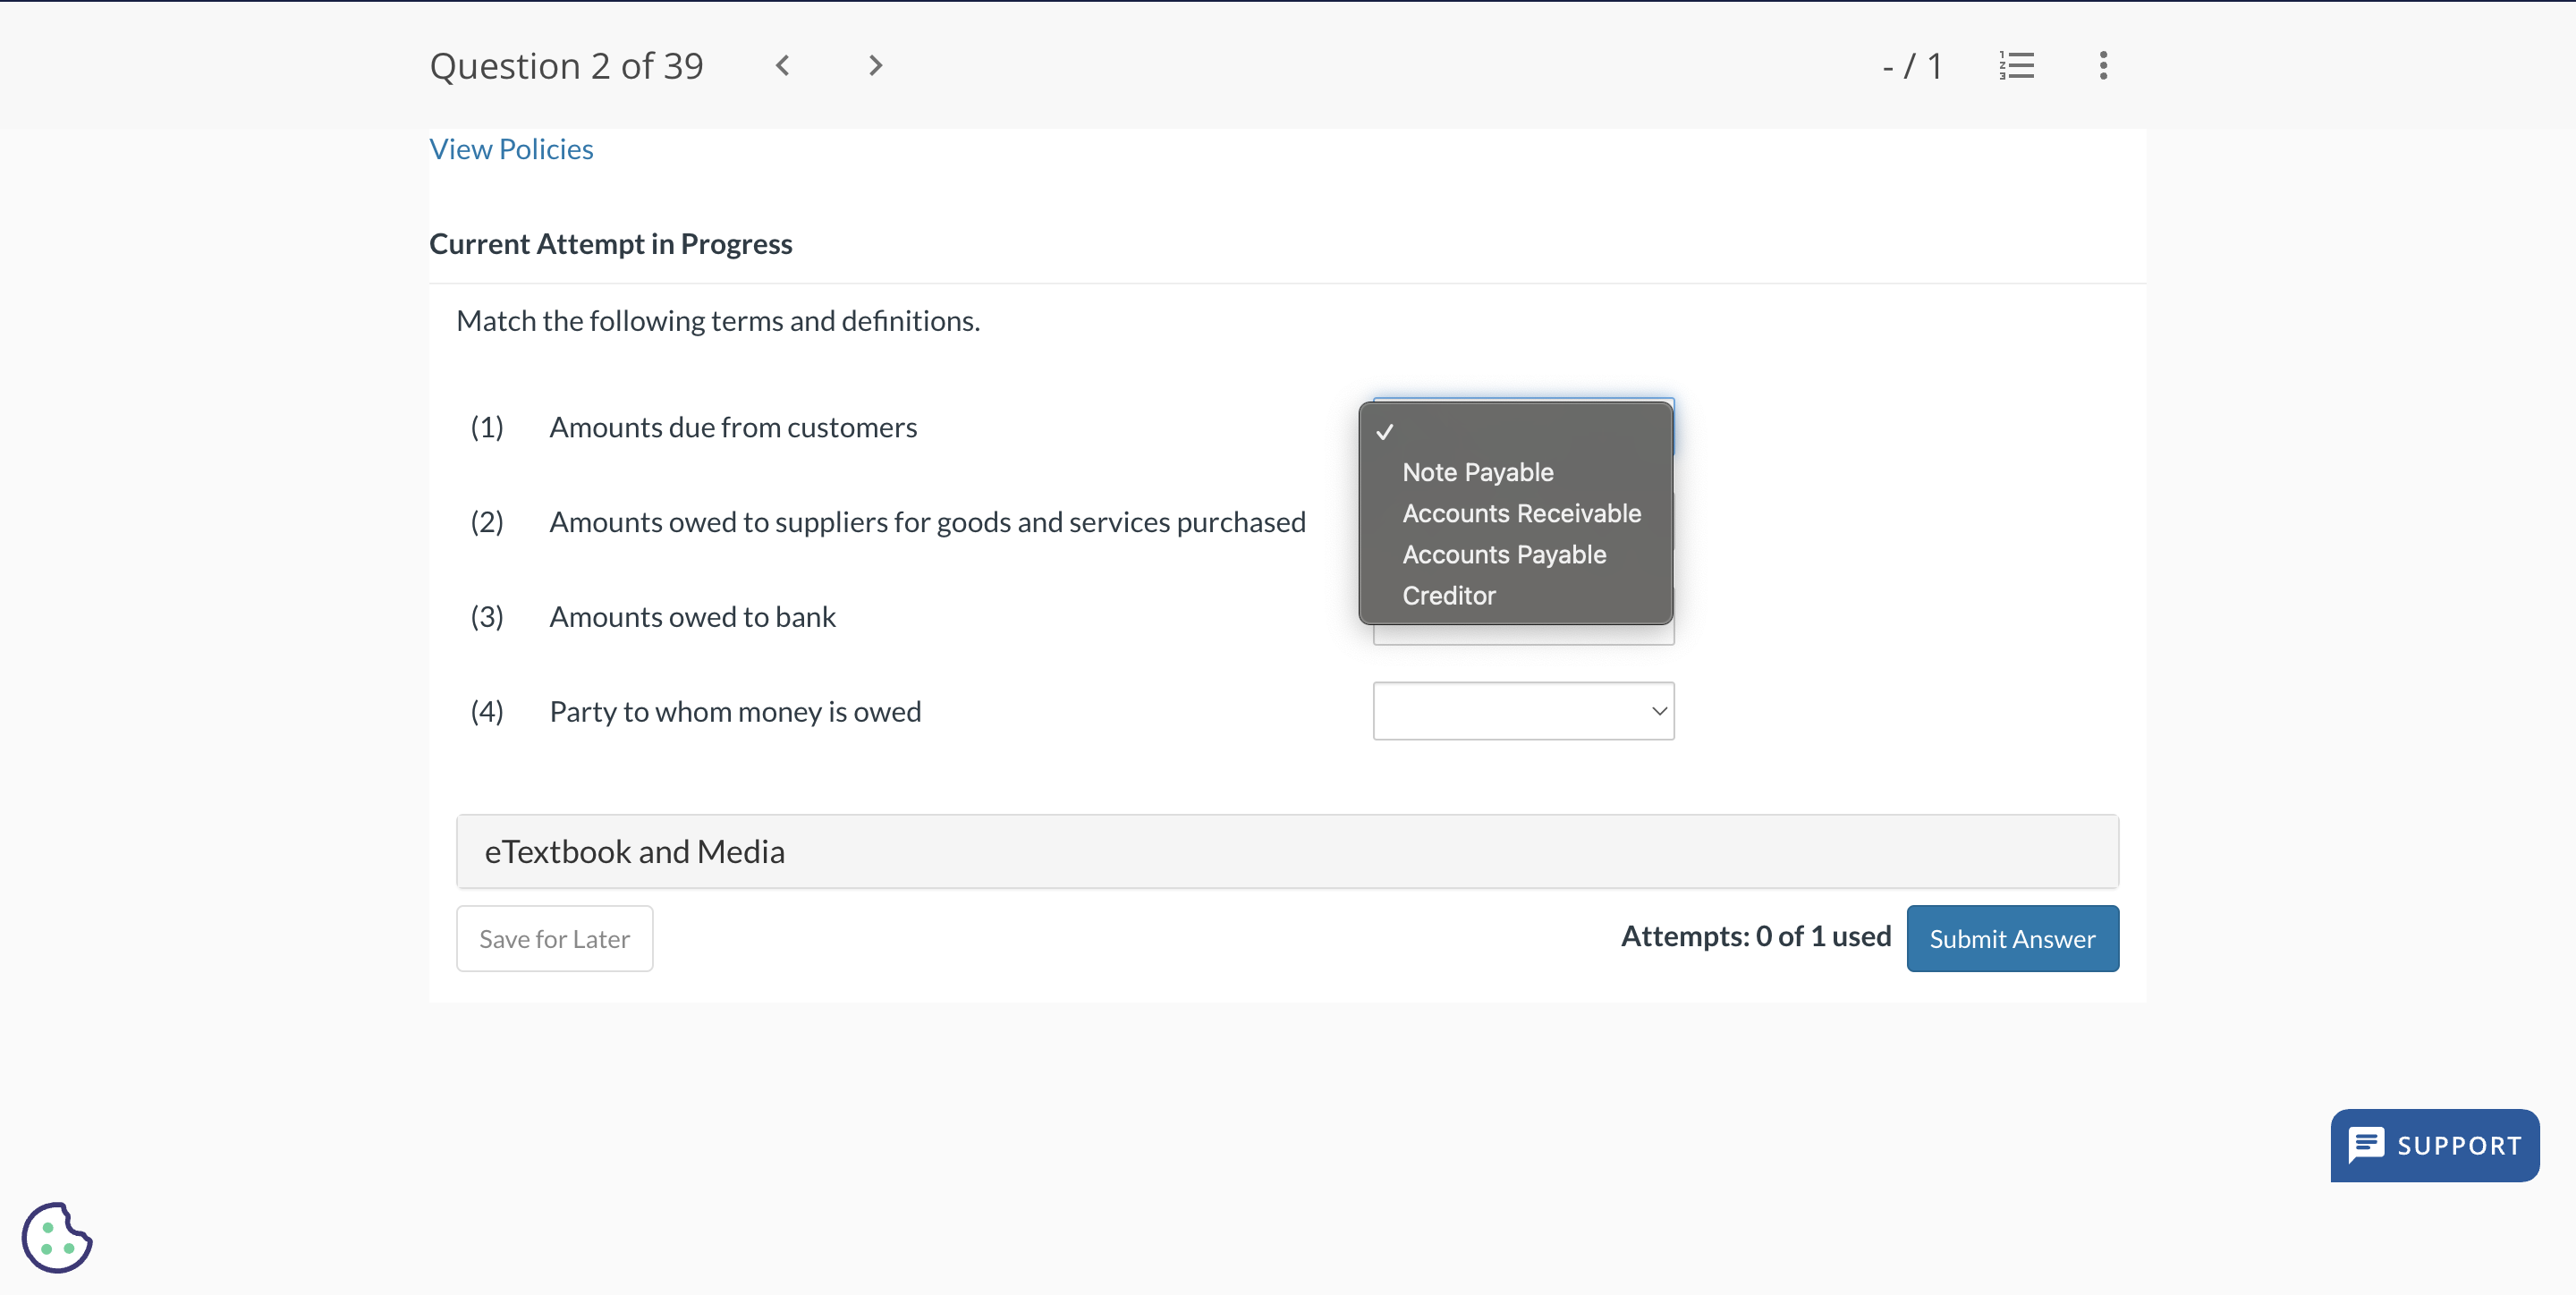Go to the next question arrow

(x=875, y=66)
